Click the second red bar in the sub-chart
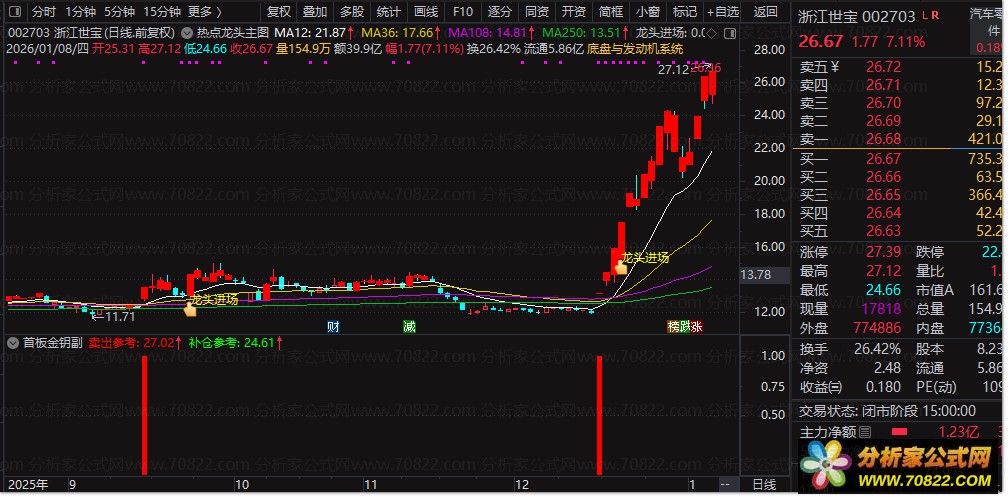Image resolution: width=1008 pixels, height=497 pixels. [599, 415]
